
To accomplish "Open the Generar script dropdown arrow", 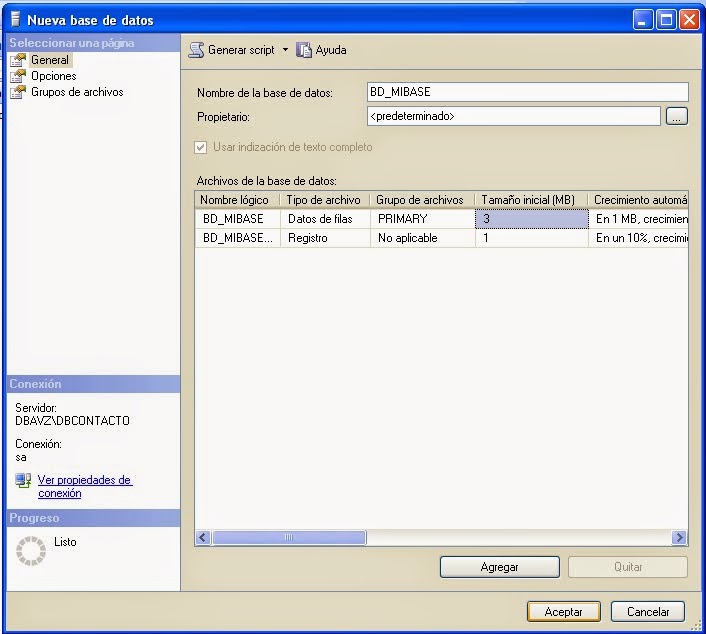I will [x=285, y=50].
